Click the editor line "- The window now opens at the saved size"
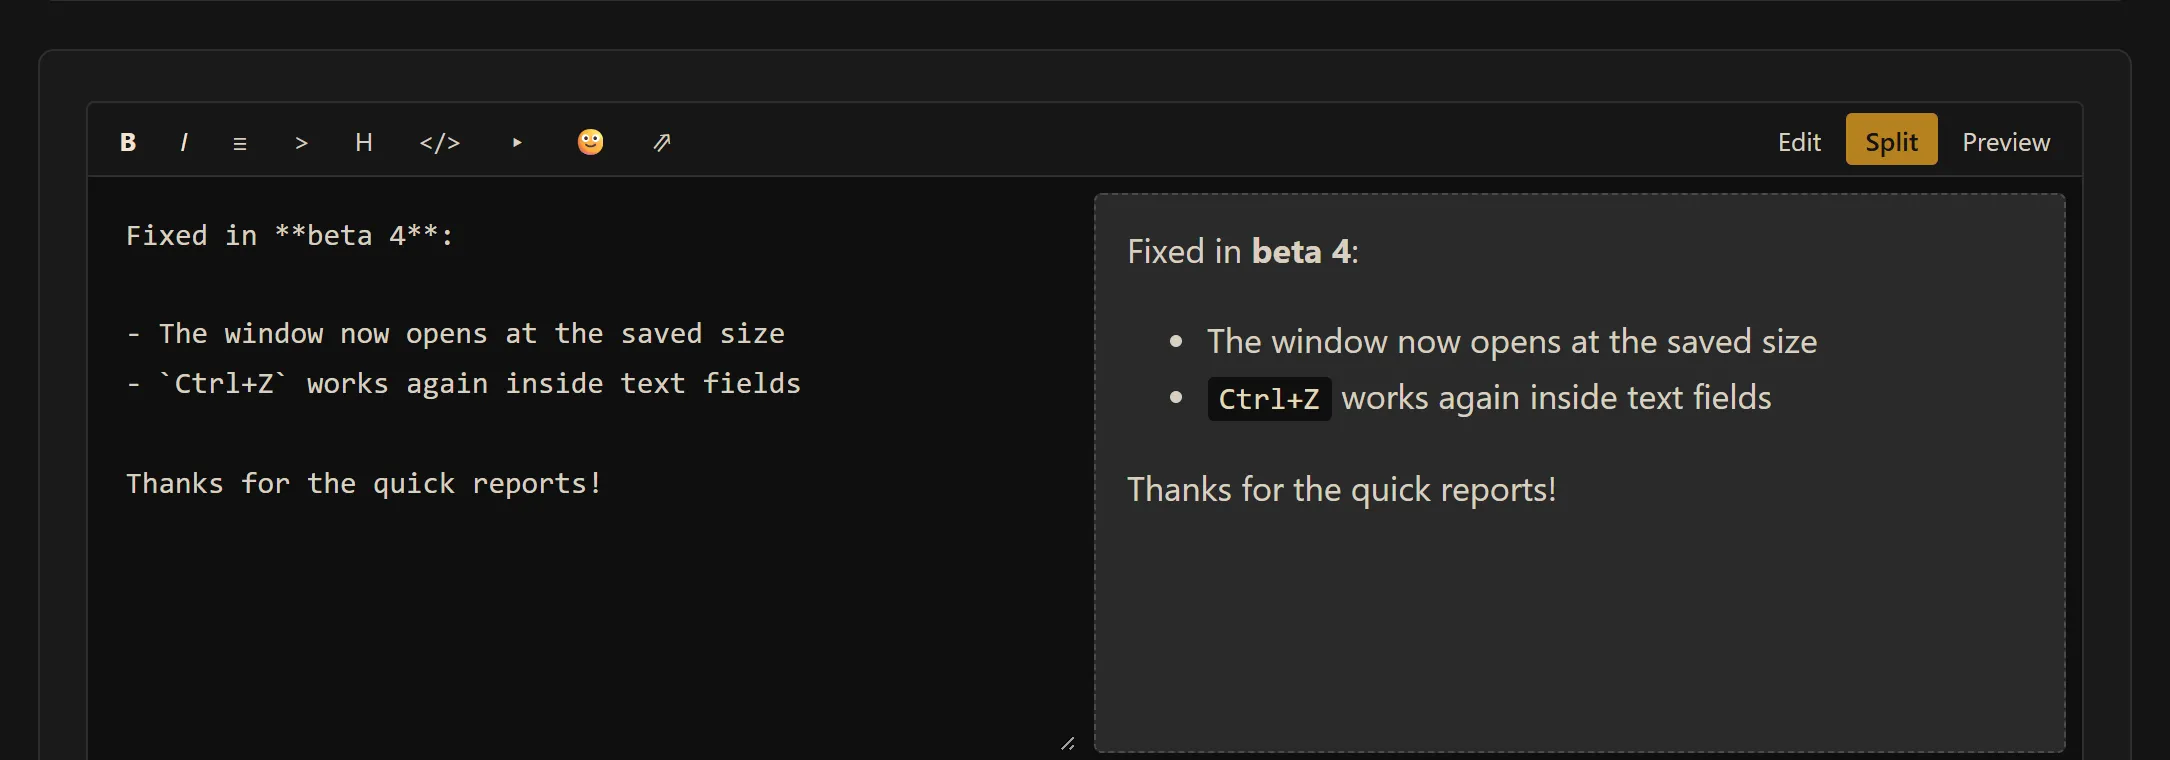The width and height of the screenshot is (2170, 760). 455,334
